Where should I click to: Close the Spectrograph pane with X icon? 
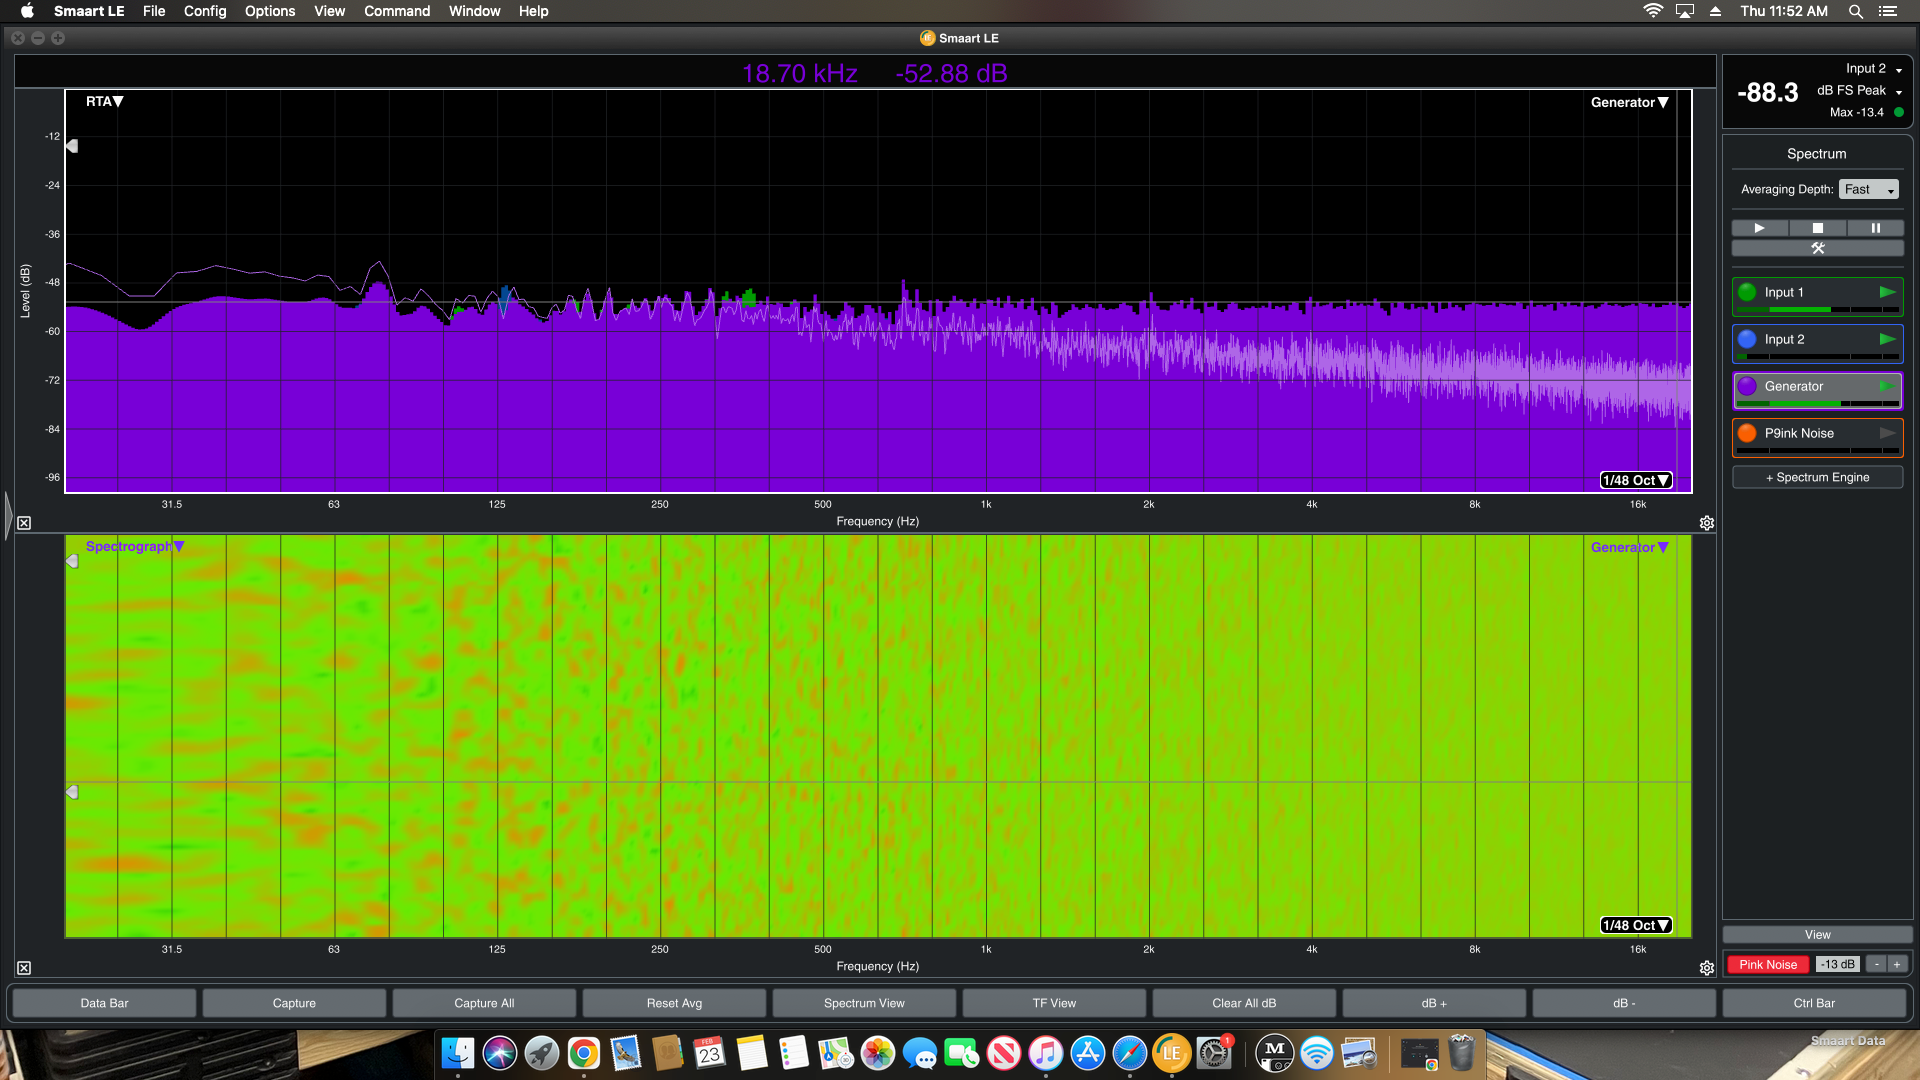[x=24, y=968]
